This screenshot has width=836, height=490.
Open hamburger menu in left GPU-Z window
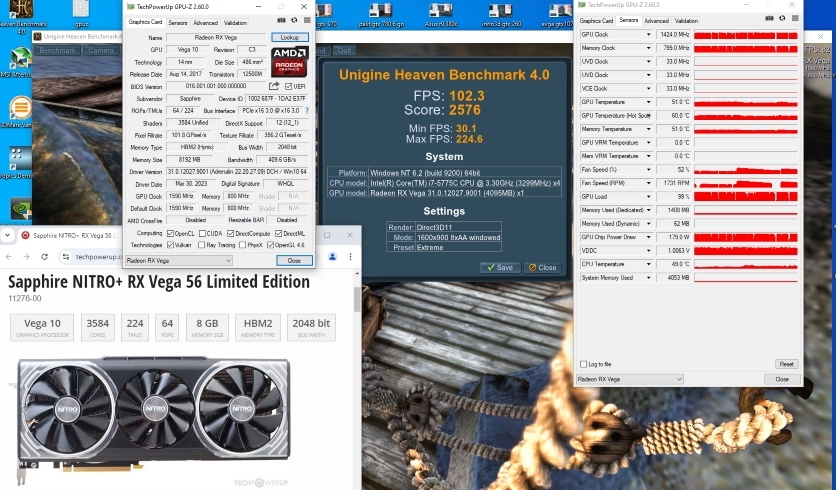(307, 20)
